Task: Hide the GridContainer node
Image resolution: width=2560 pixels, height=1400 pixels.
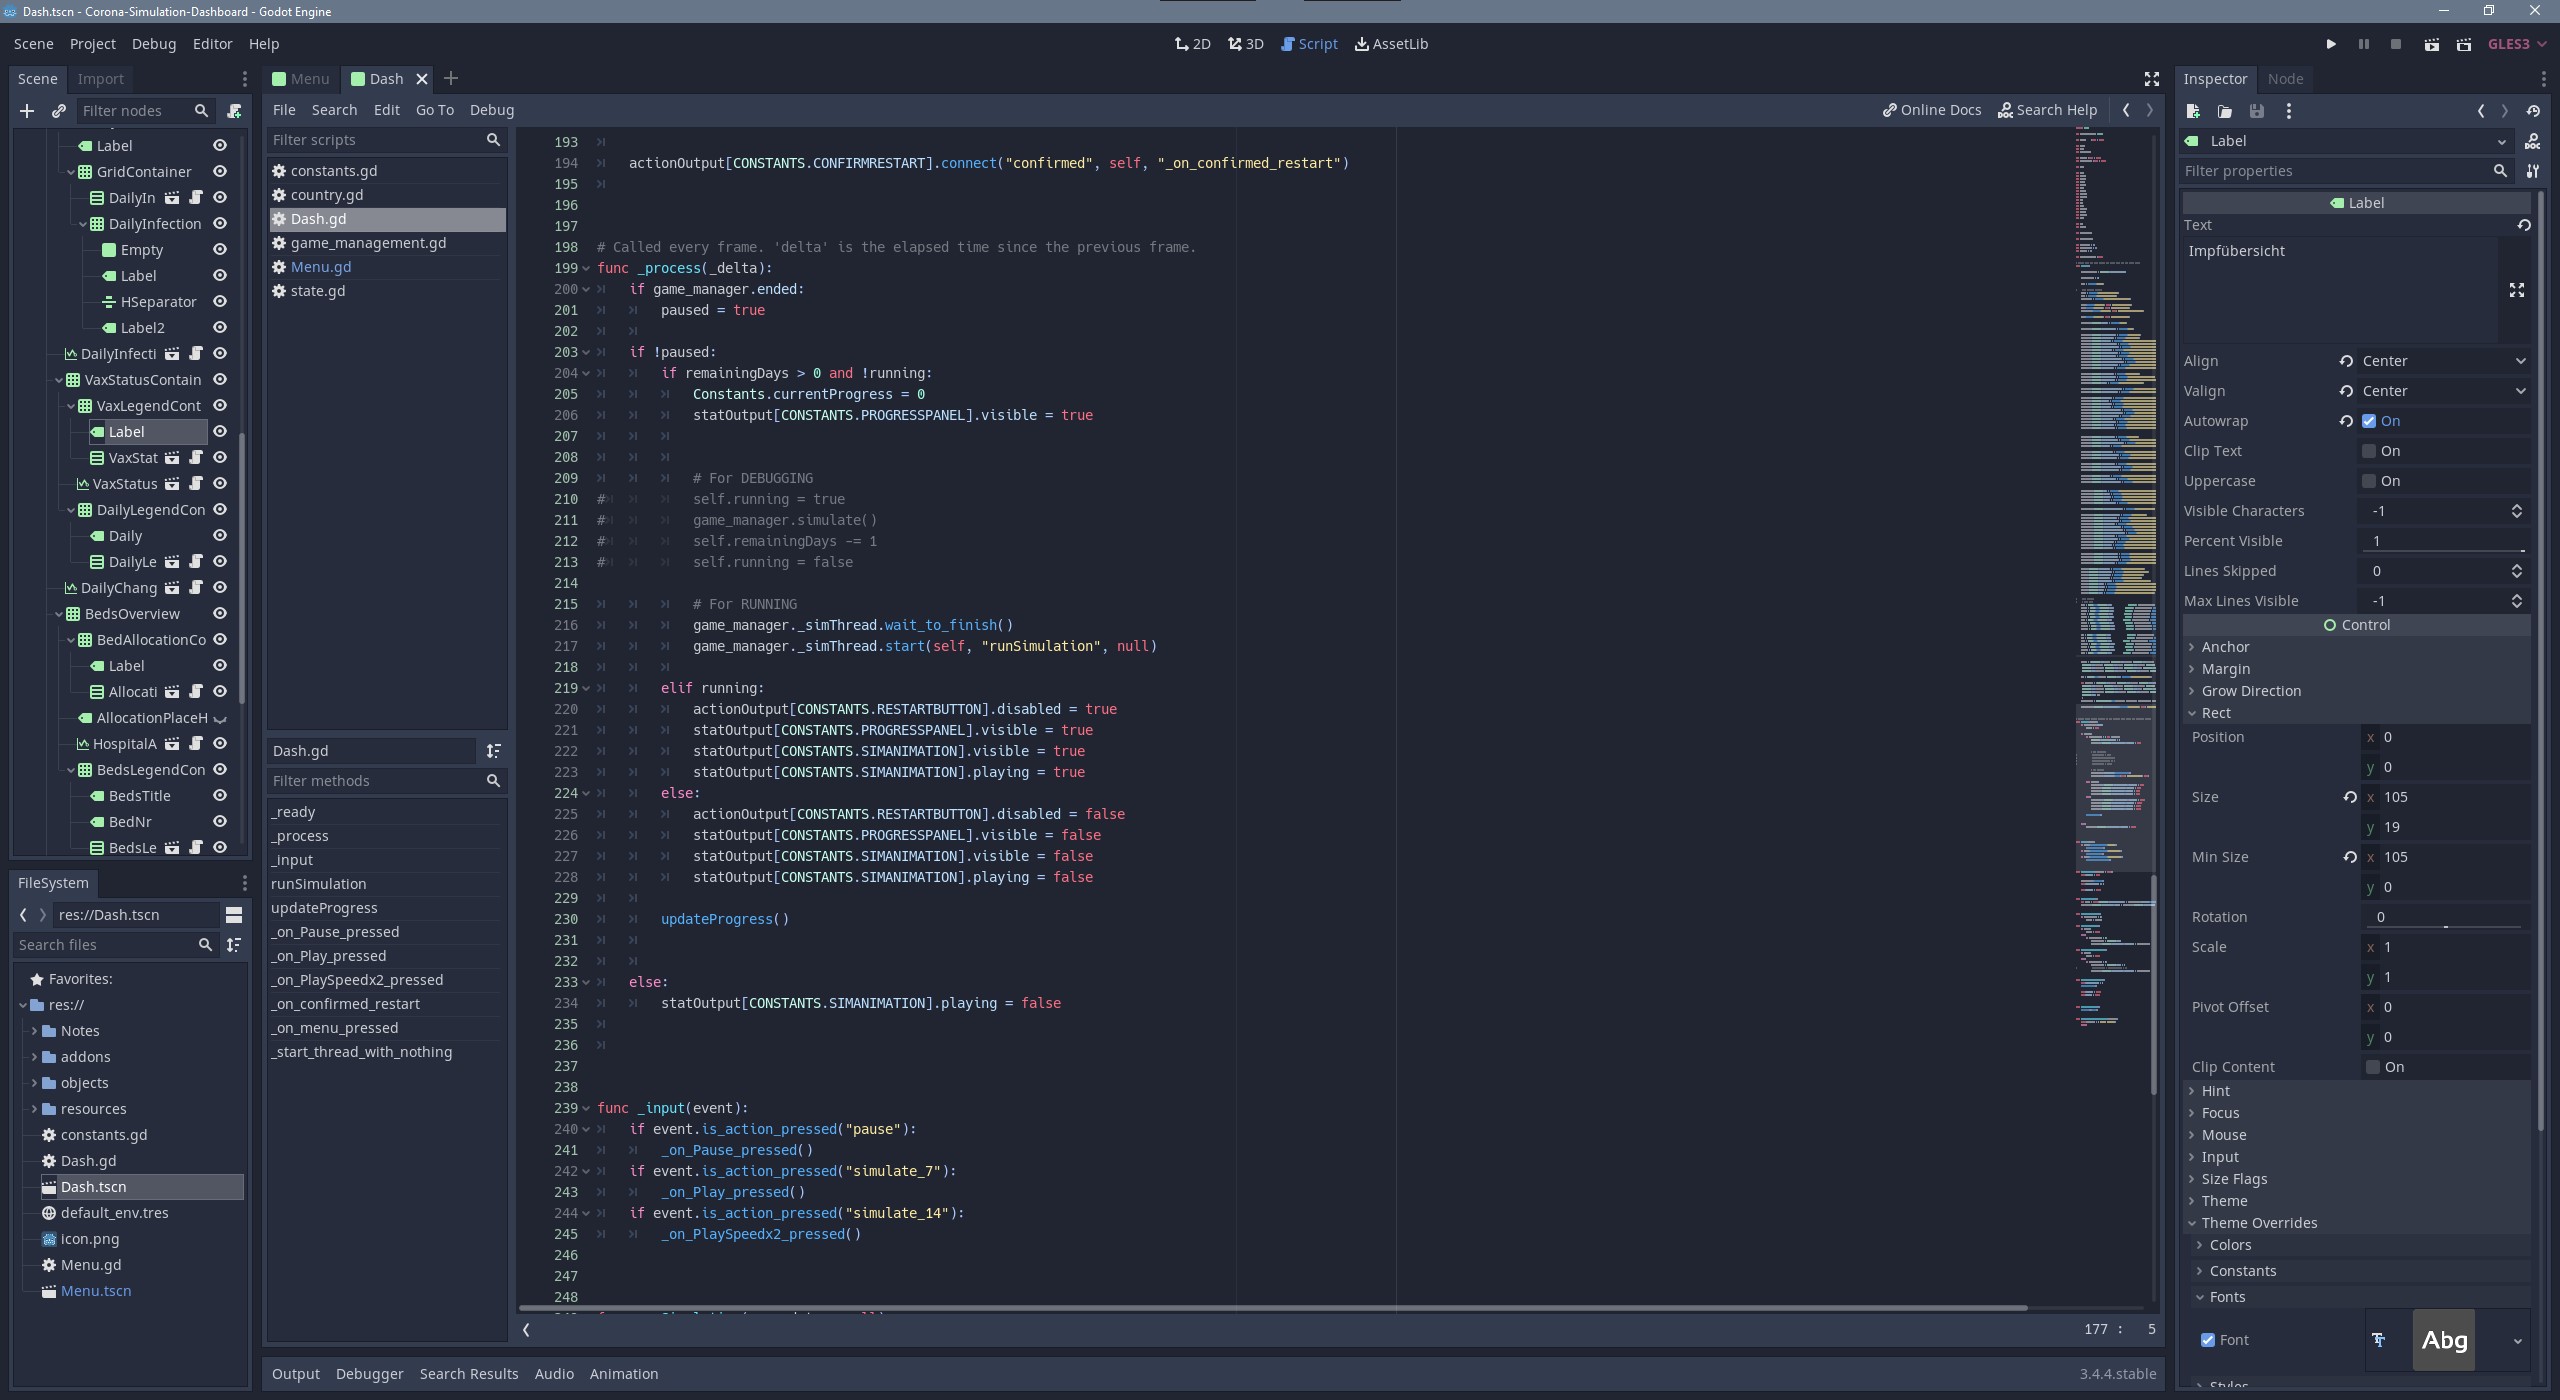Action: tap(220, 172)
